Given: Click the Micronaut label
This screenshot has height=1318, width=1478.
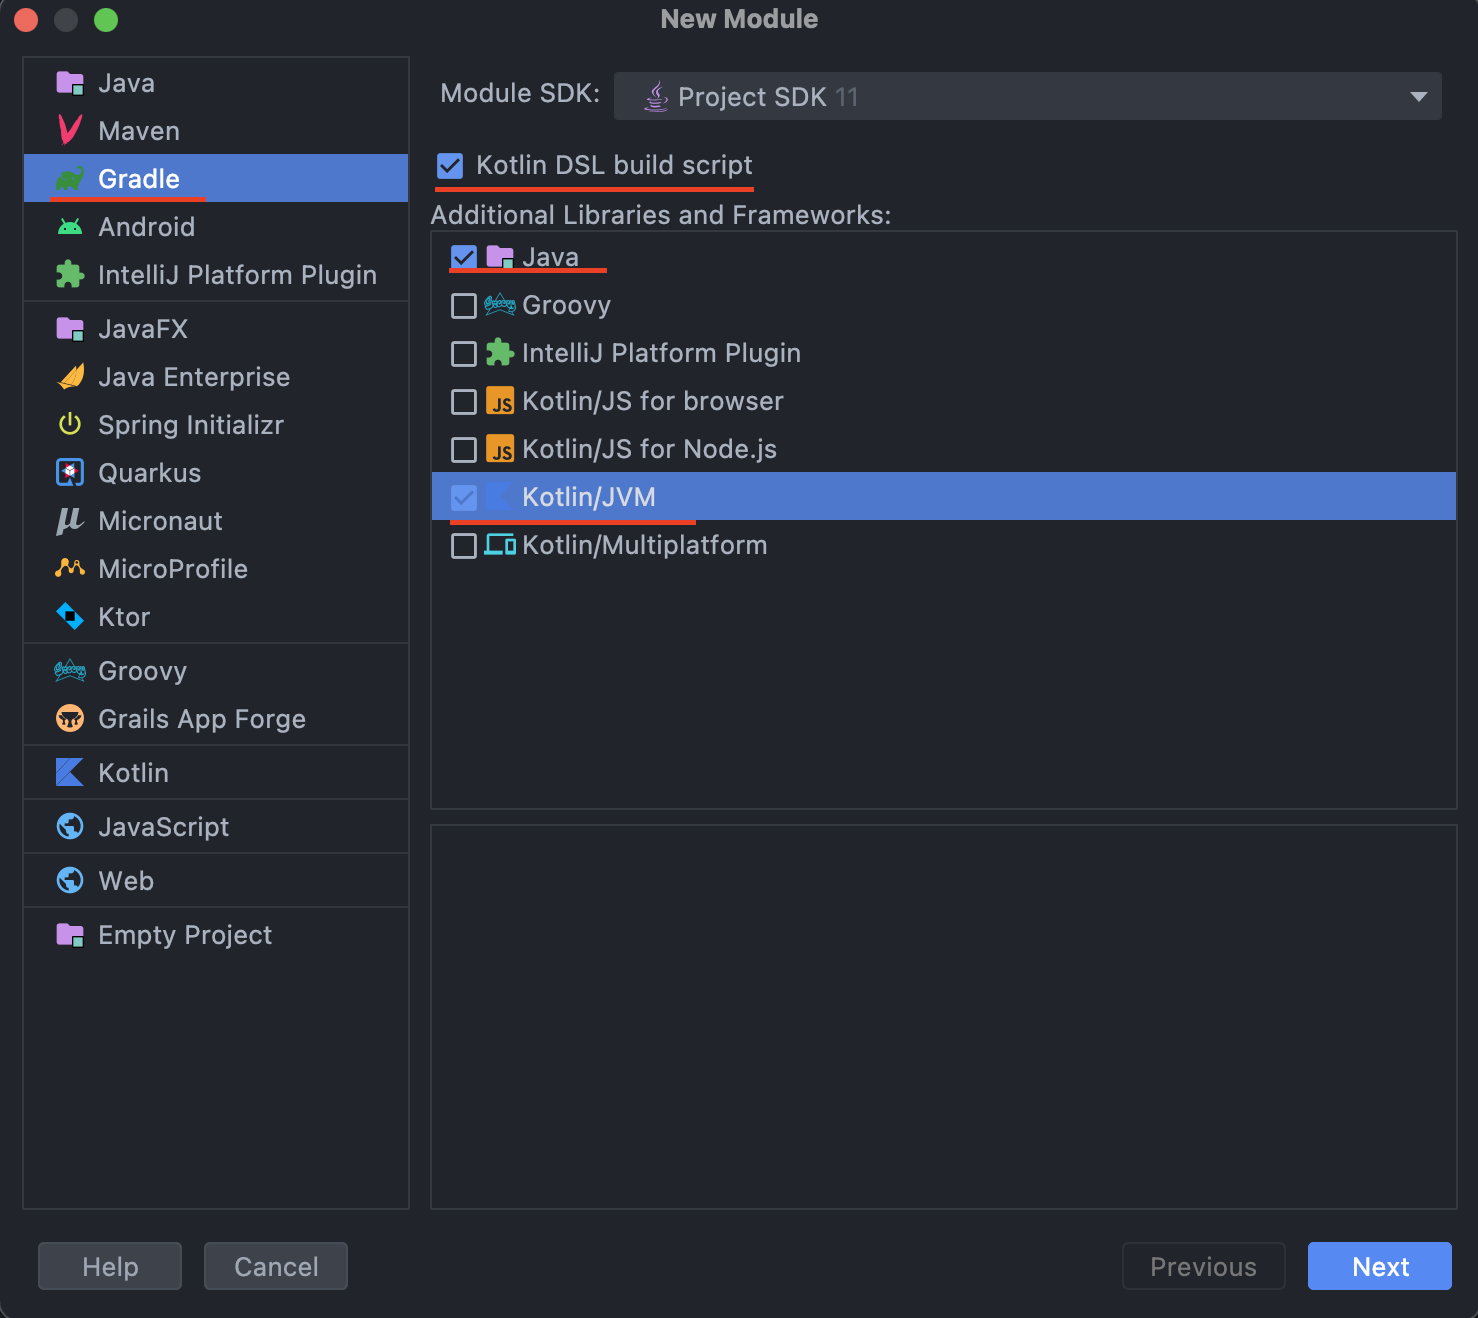Looking at the screenshot, I should tap(161, 521).
